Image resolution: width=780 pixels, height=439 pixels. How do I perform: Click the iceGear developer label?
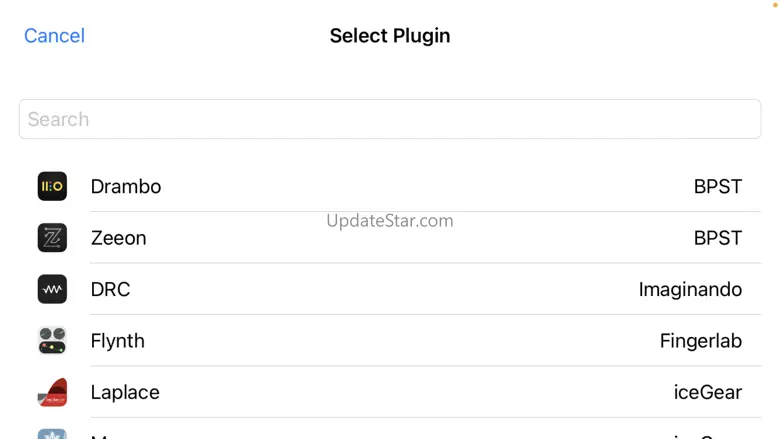click(x=707, y=392)
